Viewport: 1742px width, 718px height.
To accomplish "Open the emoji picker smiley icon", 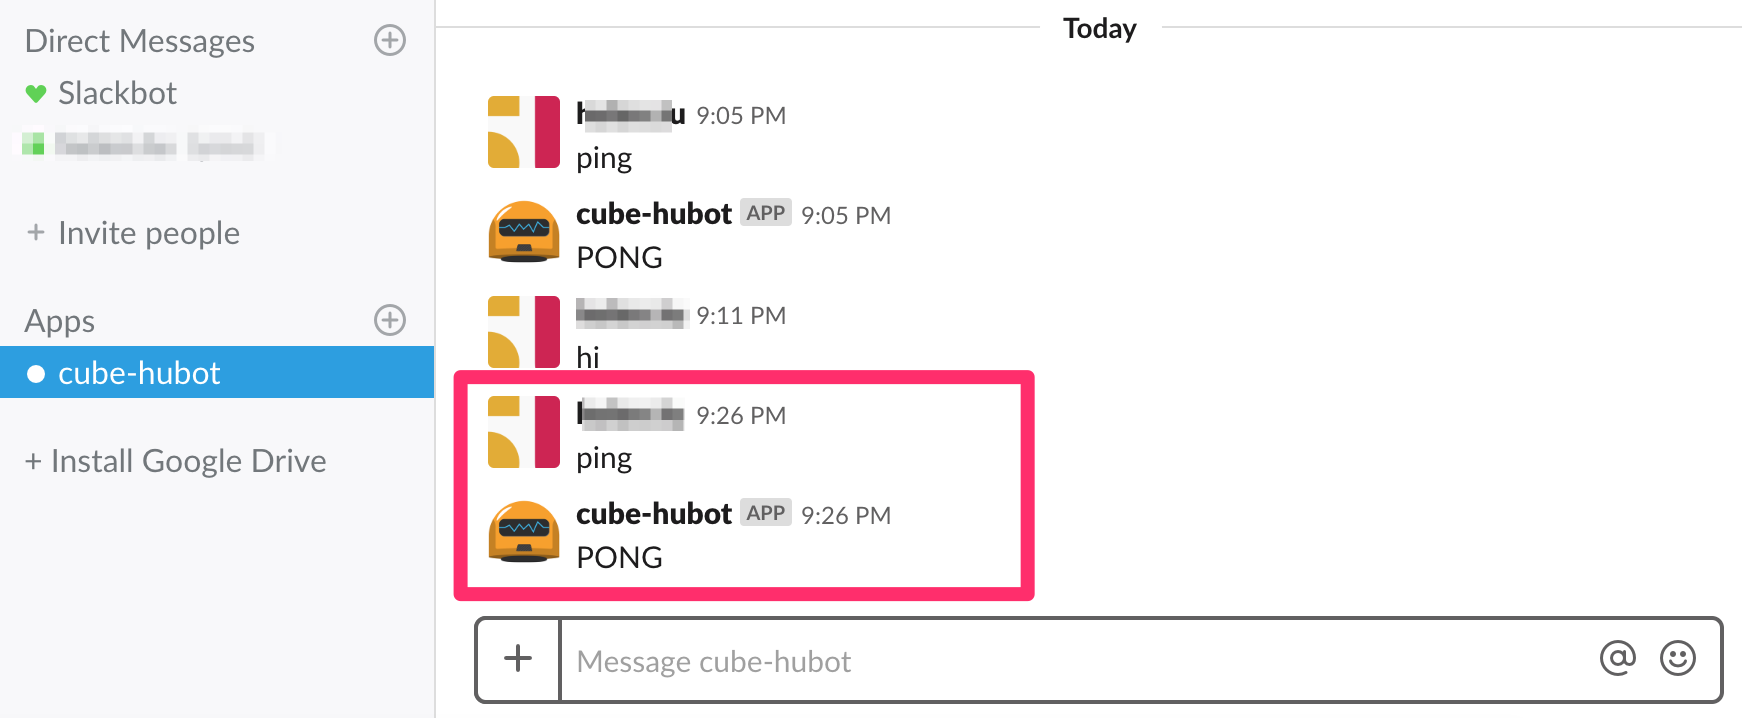I will (1677, 658).
